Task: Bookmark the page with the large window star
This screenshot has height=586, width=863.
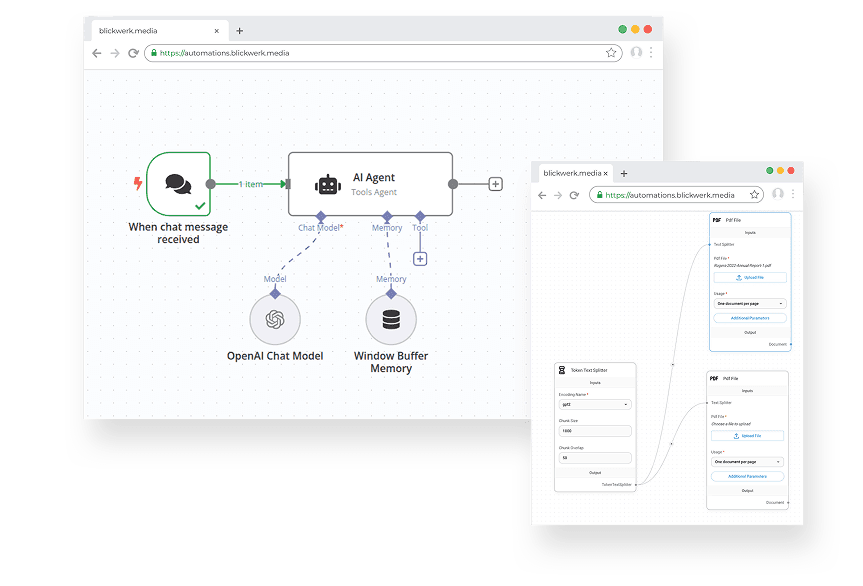Action: point(611,53)
